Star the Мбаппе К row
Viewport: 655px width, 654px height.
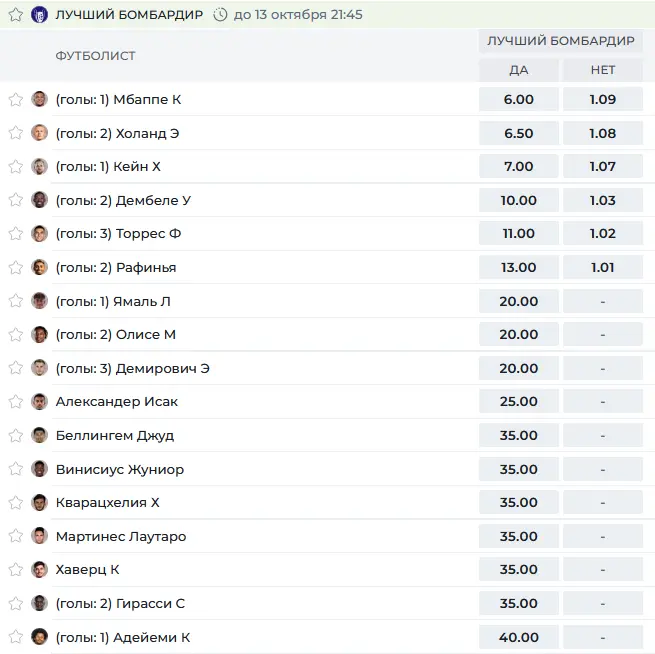(16, 99)
